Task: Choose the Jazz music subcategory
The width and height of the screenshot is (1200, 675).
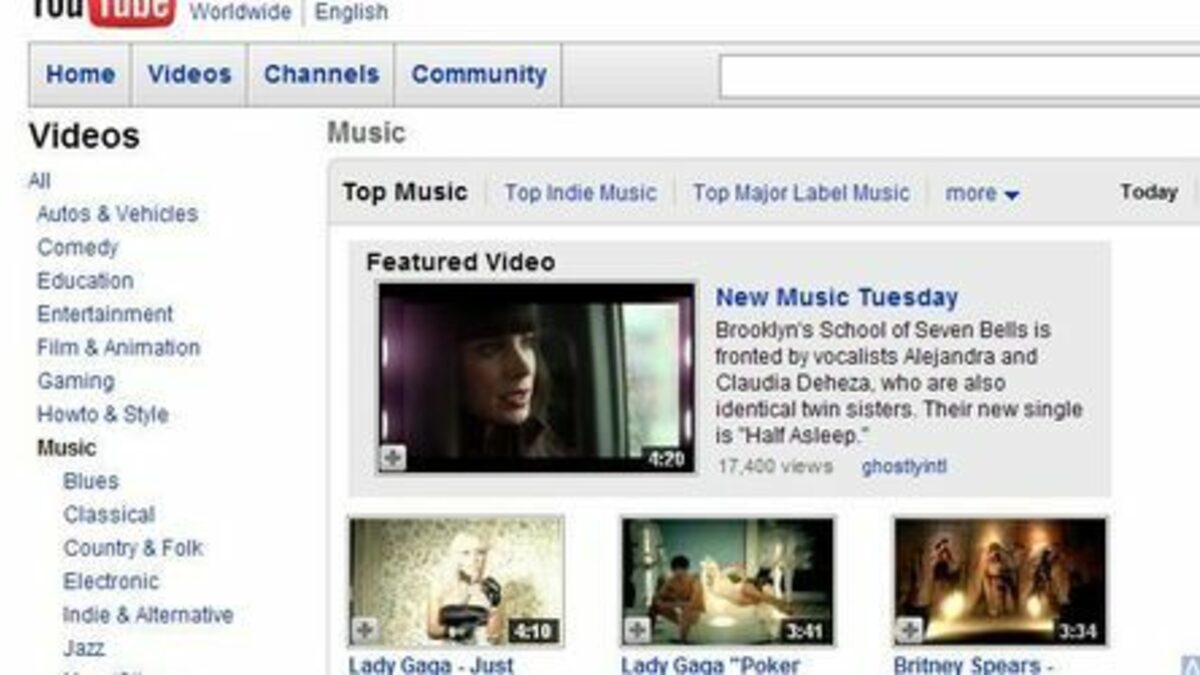Action: tap(84, 648)
